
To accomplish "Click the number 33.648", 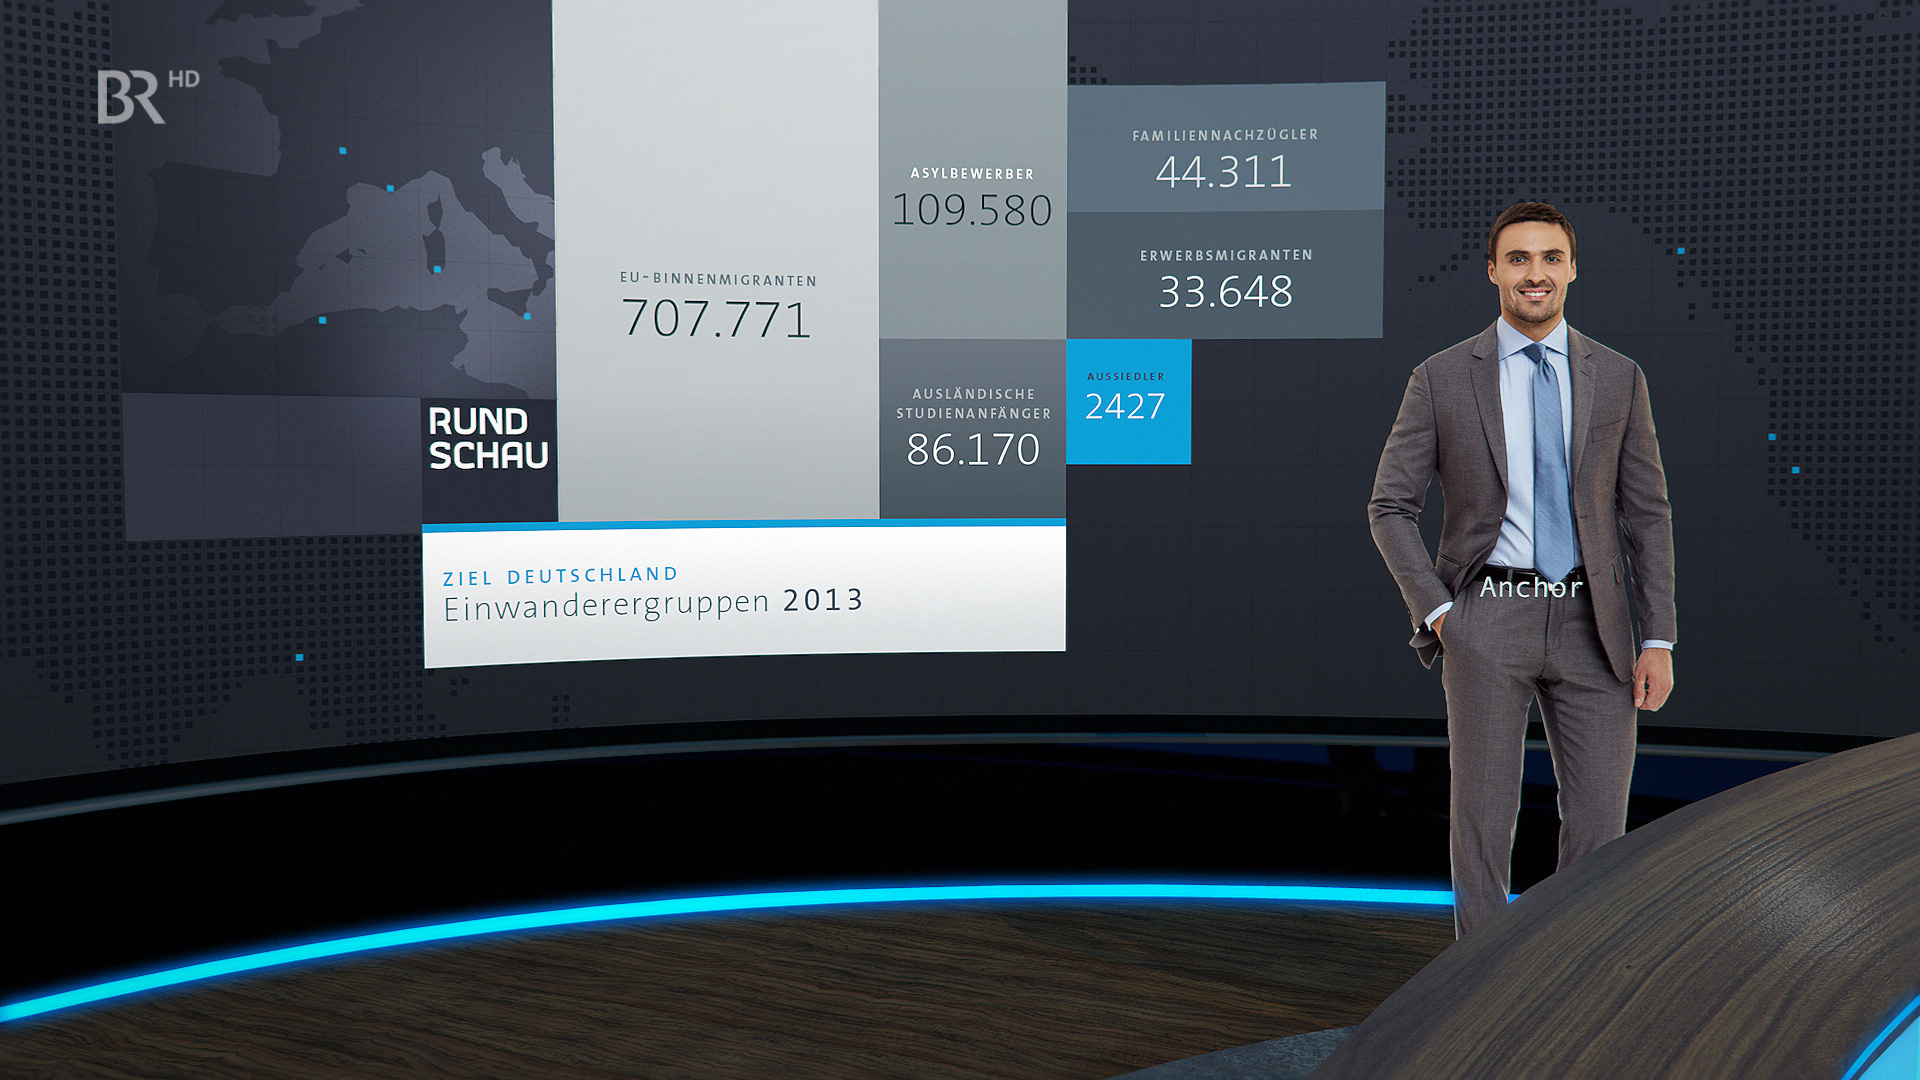I will click(1226, 292).
